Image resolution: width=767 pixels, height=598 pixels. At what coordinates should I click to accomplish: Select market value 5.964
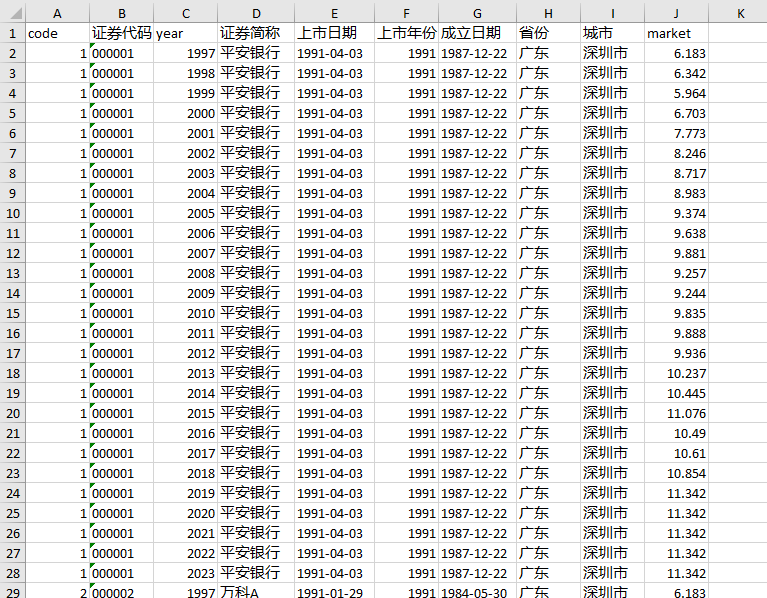[x=677, y=93]
